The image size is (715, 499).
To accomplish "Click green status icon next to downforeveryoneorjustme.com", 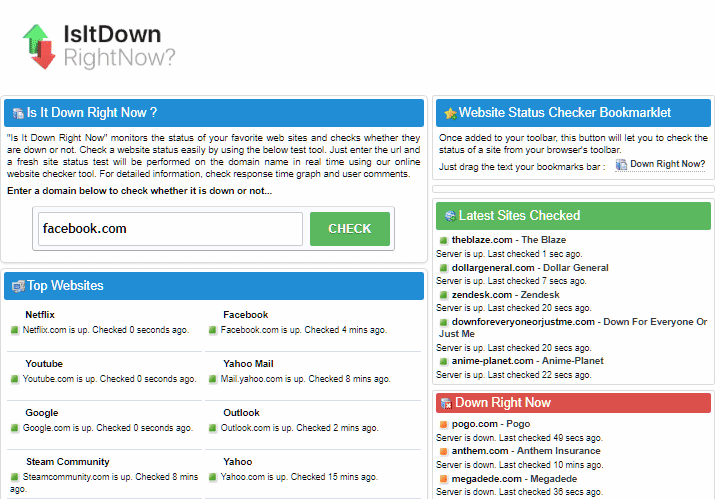I will (443, 322).
